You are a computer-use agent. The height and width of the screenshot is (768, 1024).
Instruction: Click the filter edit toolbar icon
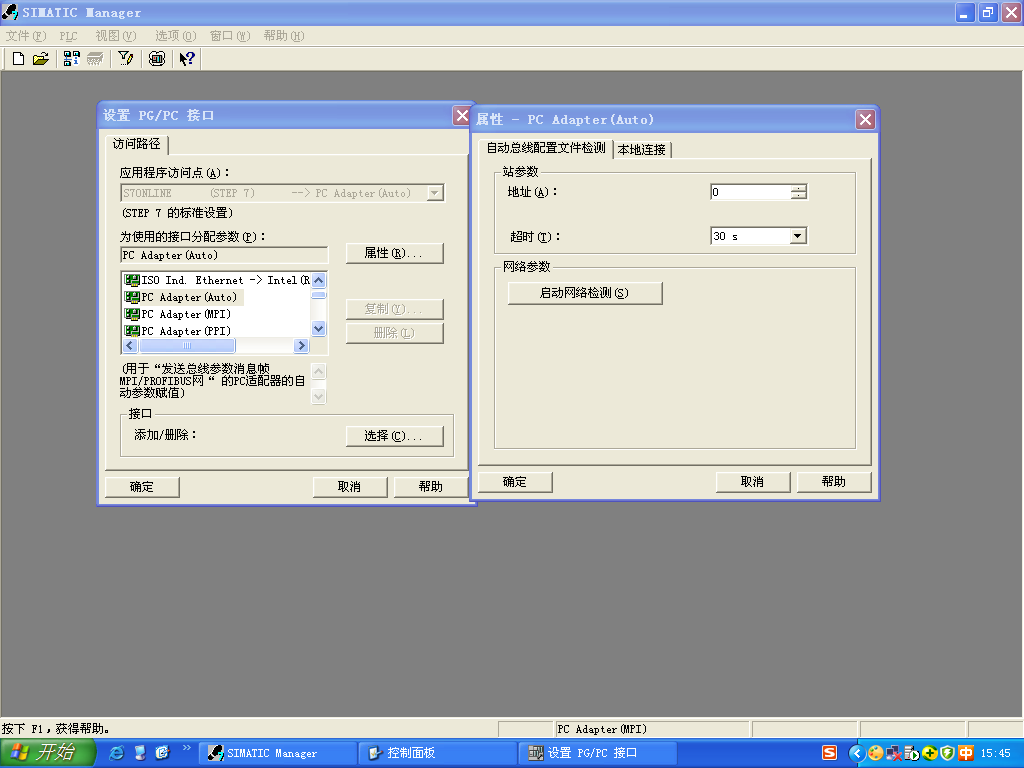click(x=125, y=59)
